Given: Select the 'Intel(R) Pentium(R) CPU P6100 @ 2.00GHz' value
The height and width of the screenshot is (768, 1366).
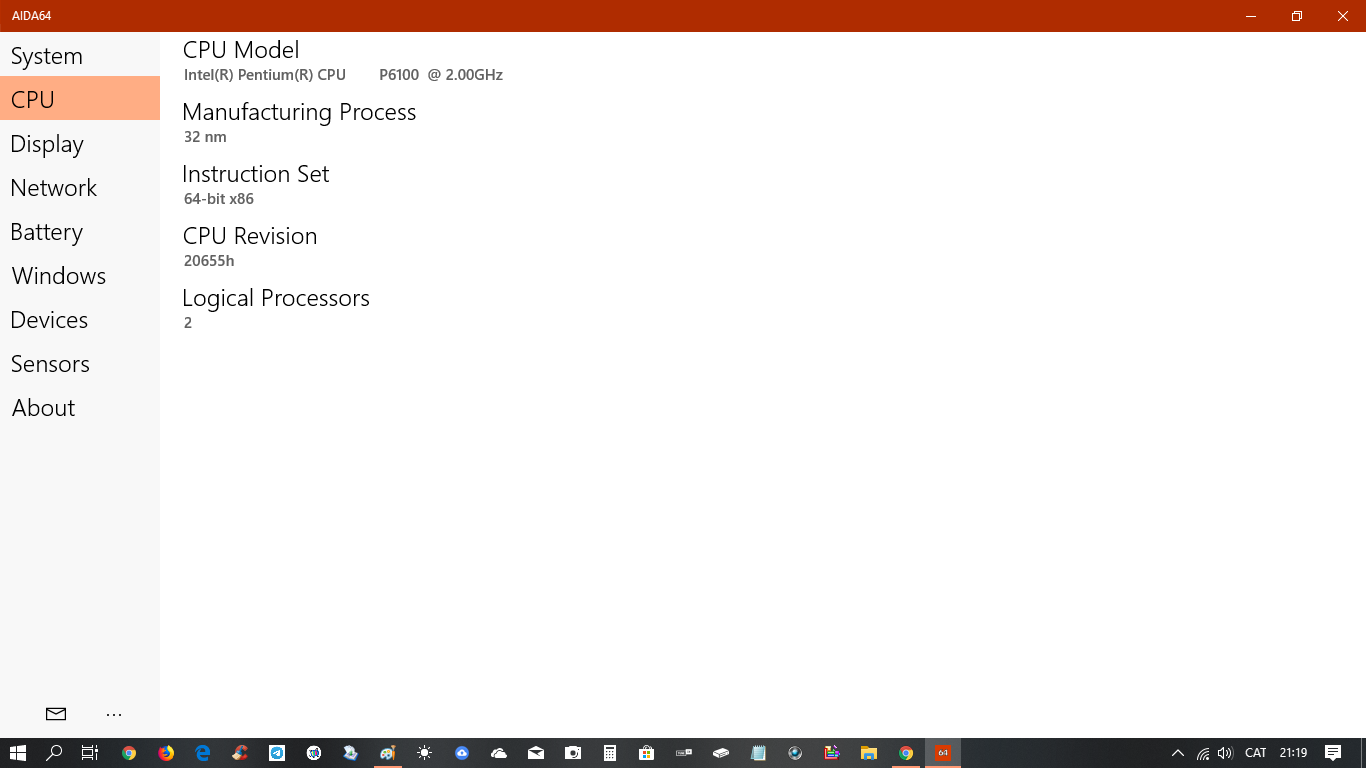Looking at the screenshot, I should [x=343, y=75].
